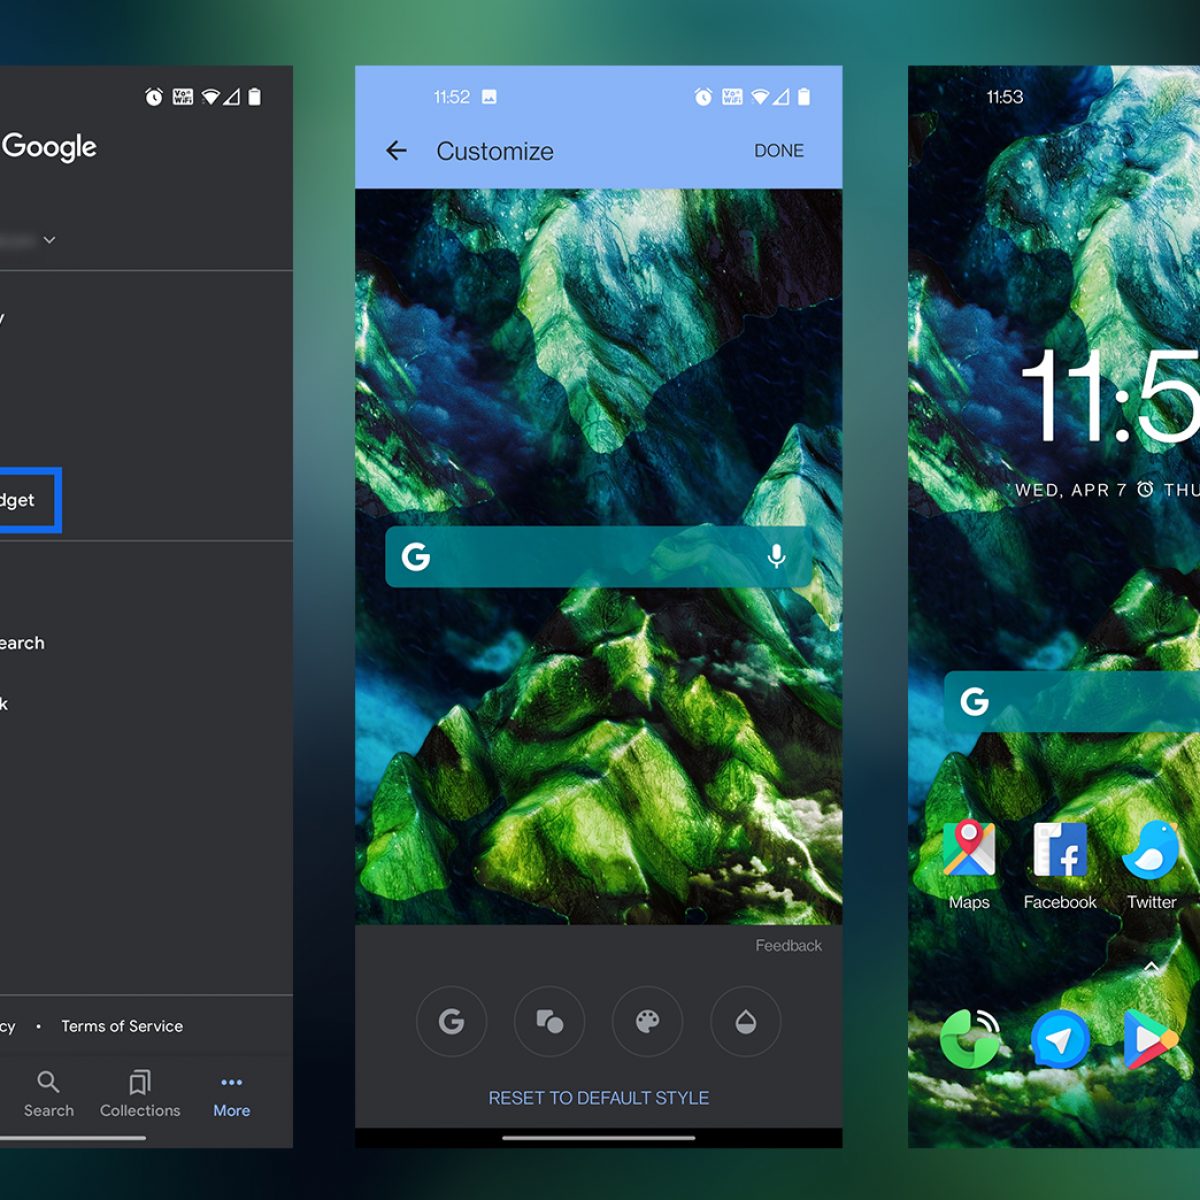The height and width of the screenshot is (1200, 1200).
Task: Switch to the Search tab
Action: (x=48, y=1094)
